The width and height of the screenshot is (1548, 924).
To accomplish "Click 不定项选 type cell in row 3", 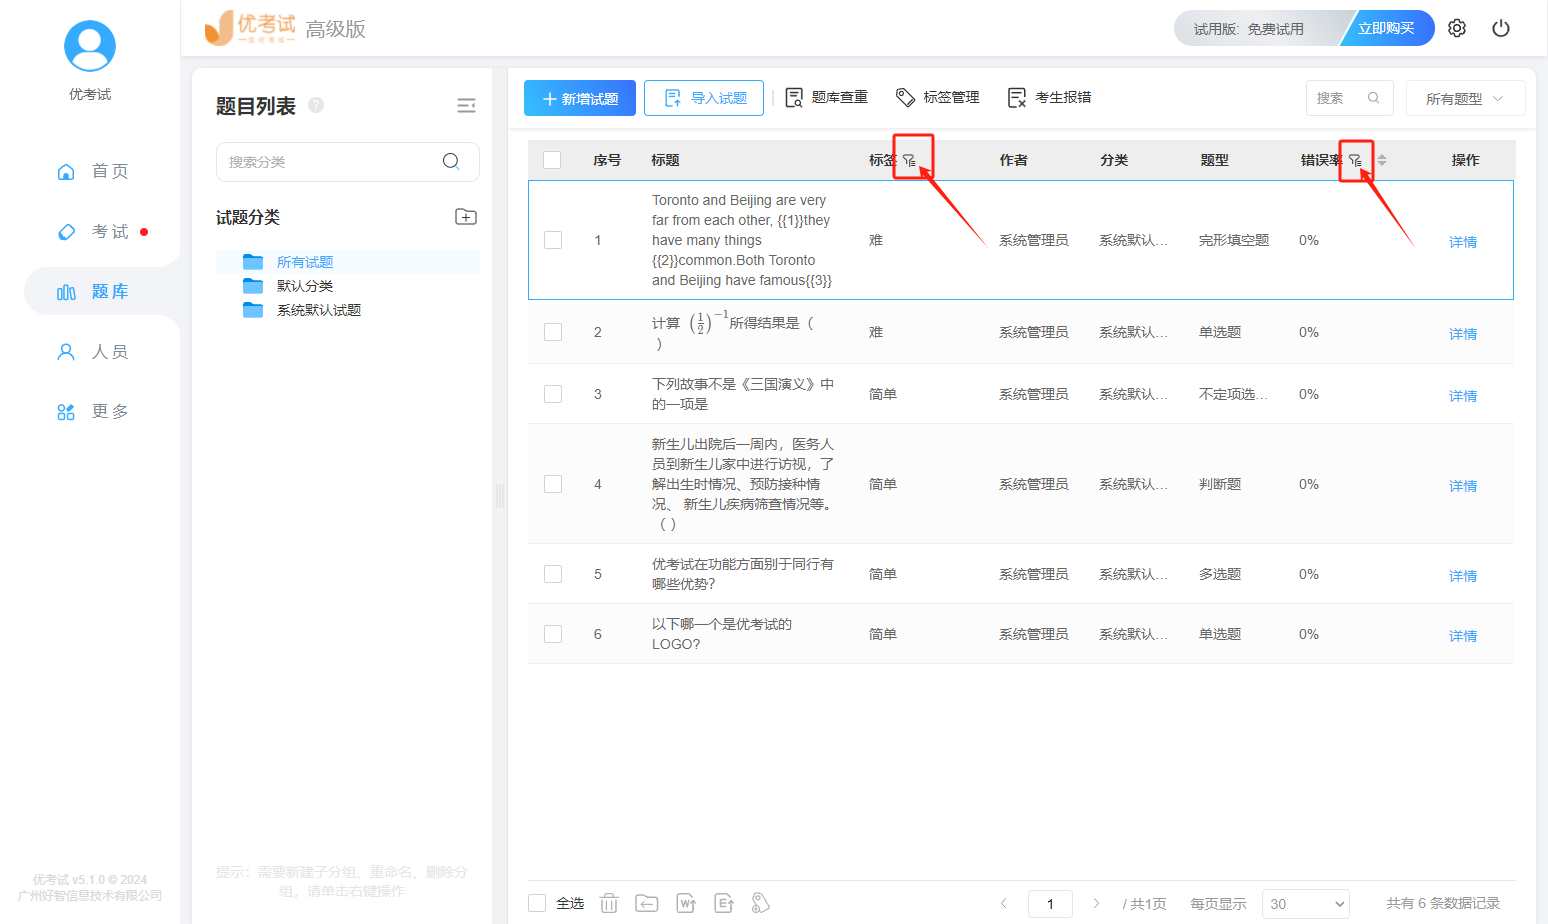I will point(1233,394).
